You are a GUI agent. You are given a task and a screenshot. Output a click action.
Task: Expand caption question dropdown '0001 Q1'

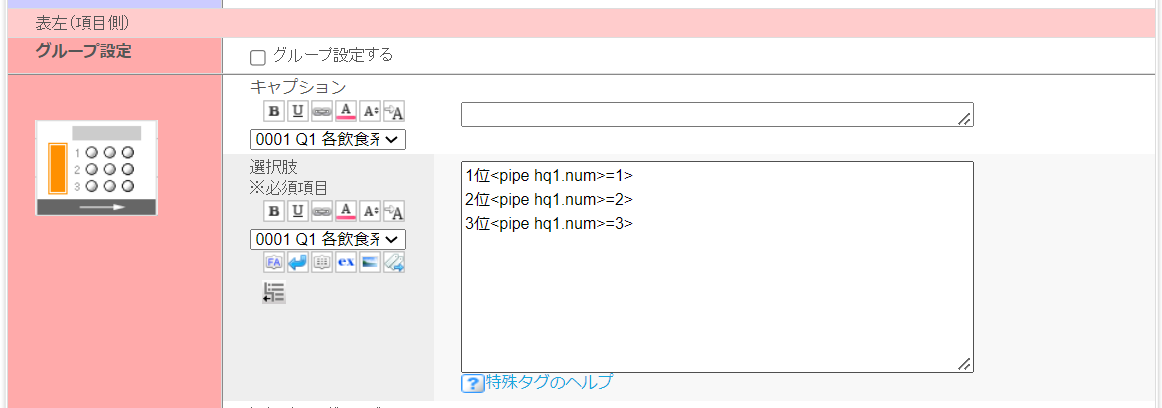pyautogui.click(x=328, y=139)
